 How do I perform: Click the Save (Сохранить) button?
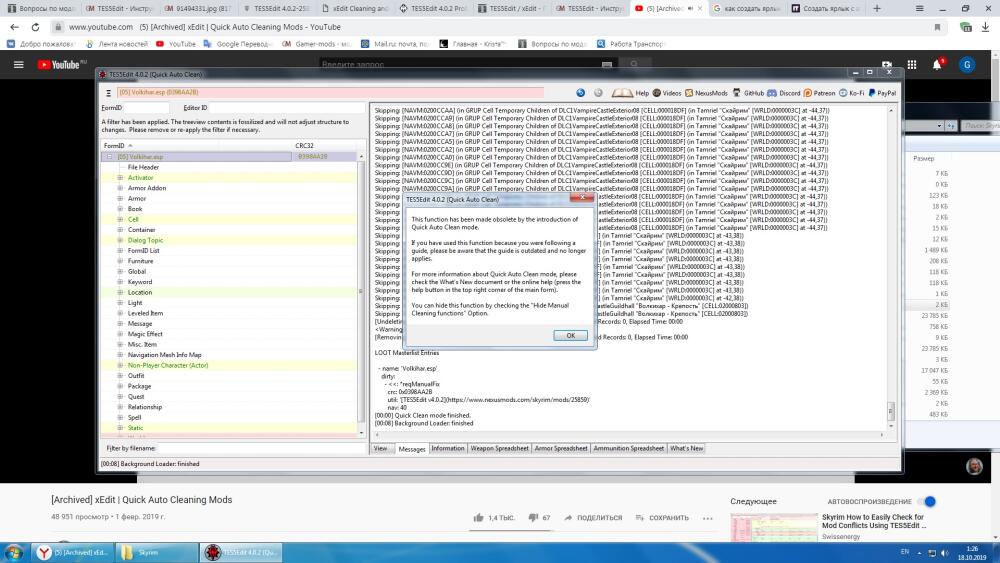point(662,518)
